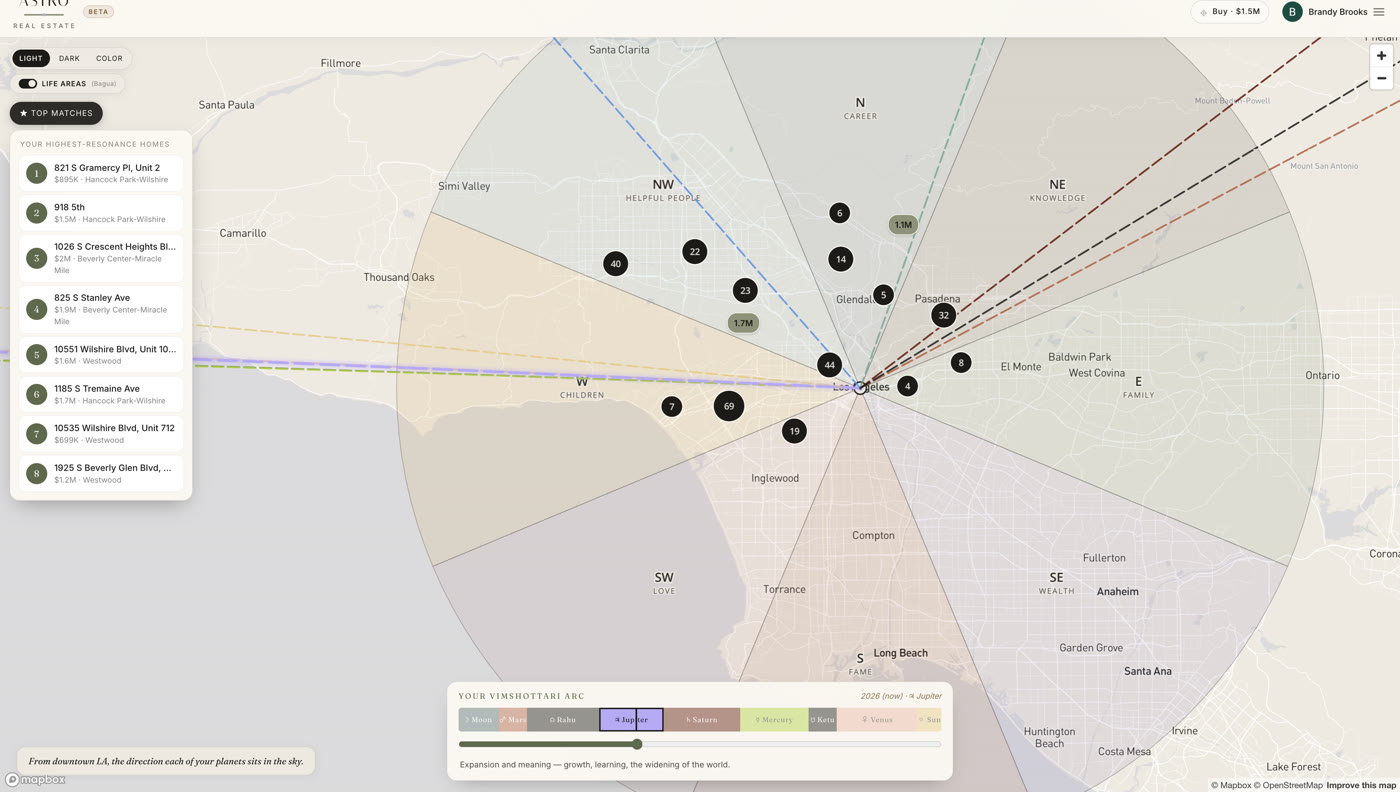Screen dimensions: 1400x792
Task: Open listing 918 5th
Action: coord(101,213)
